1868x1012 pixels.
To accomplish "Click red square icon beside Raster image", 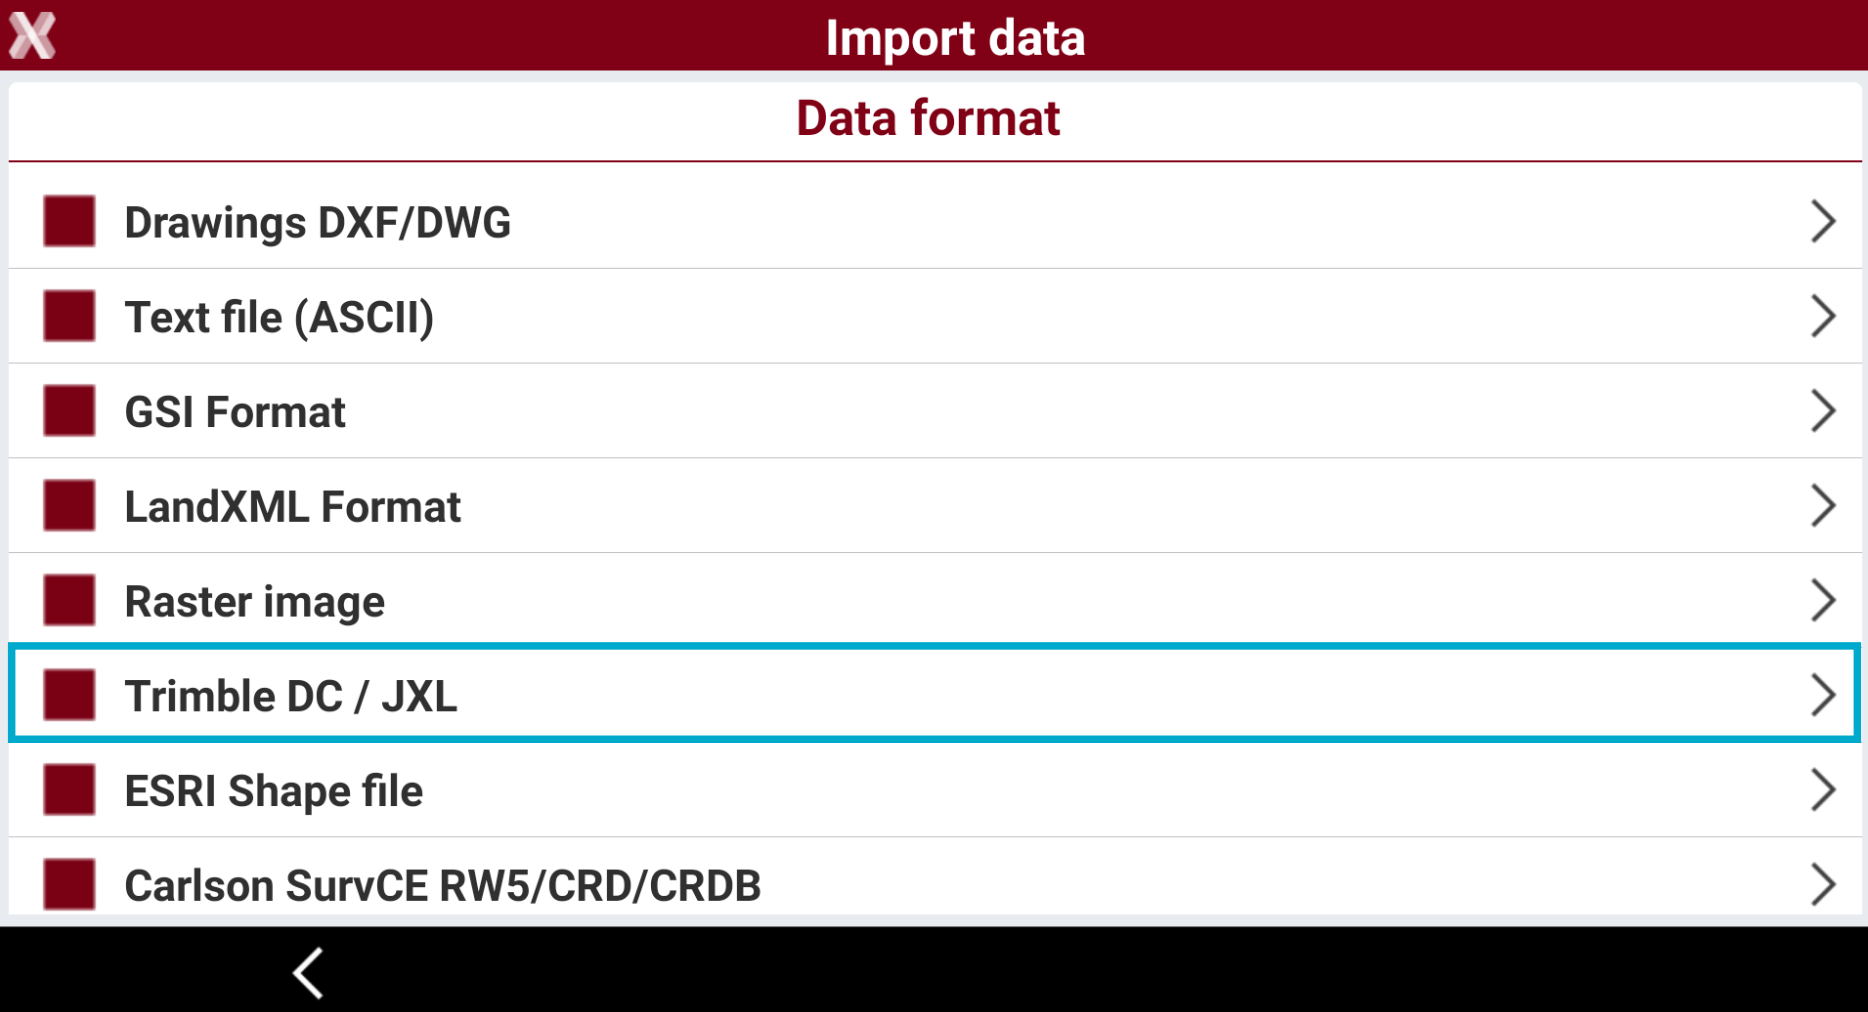I will [x=69, y=600].
